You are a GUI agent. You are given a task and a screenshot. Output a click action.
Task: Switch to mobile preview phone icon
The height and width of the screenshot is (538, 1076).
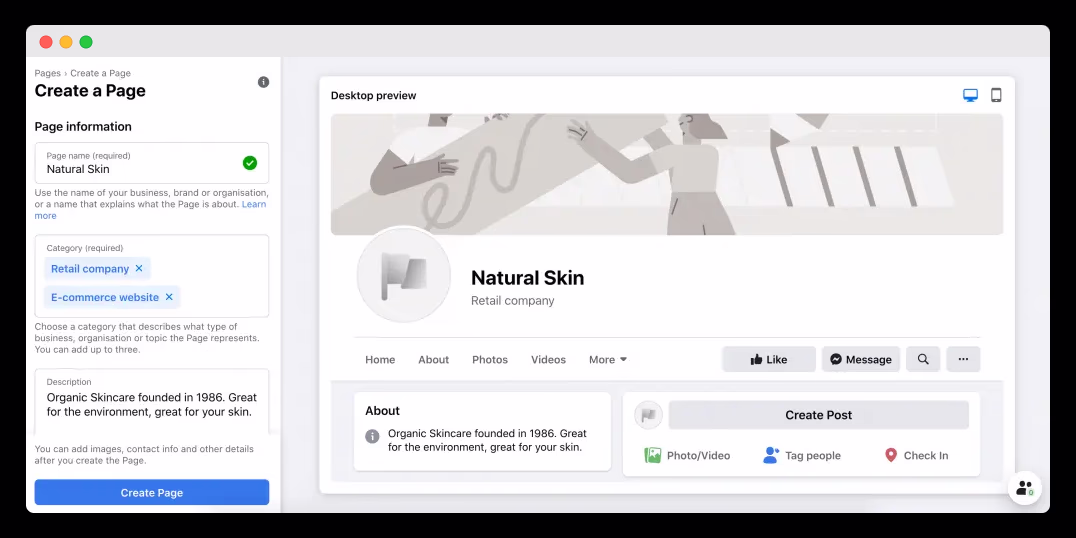[996, 95]
